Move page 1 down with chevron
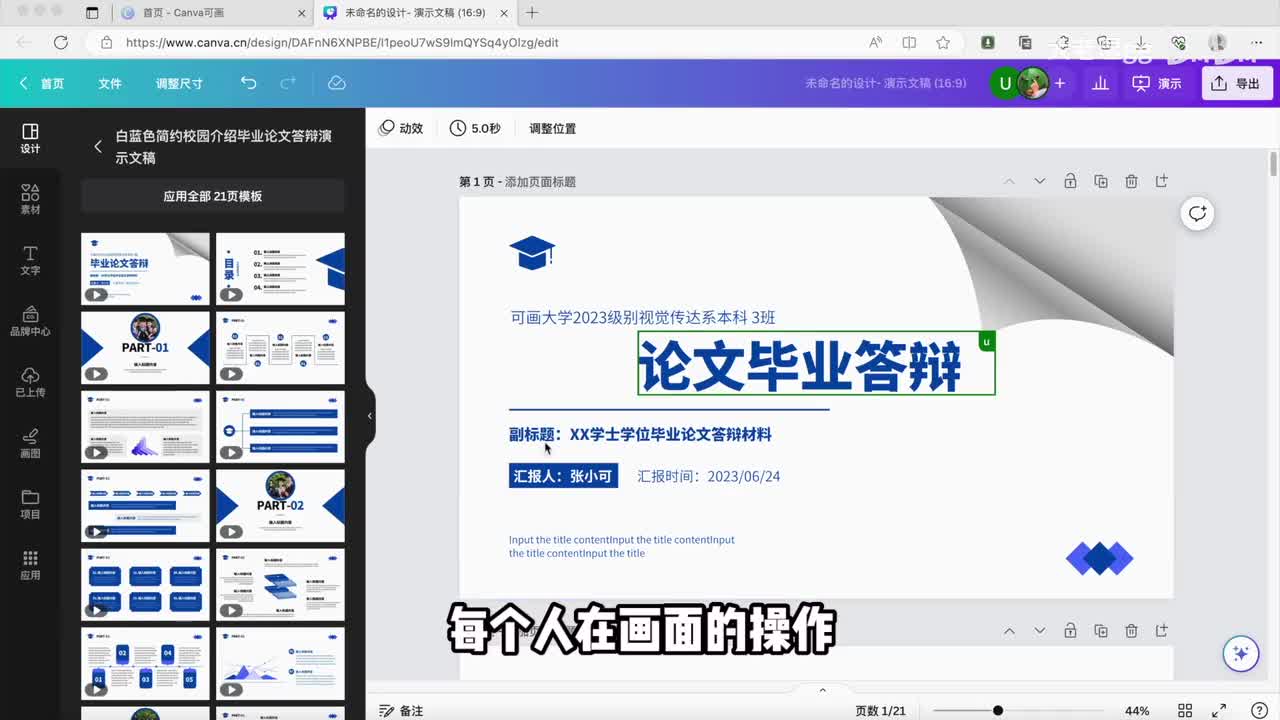This screenshot has height=720, width=1280. 1039,181
